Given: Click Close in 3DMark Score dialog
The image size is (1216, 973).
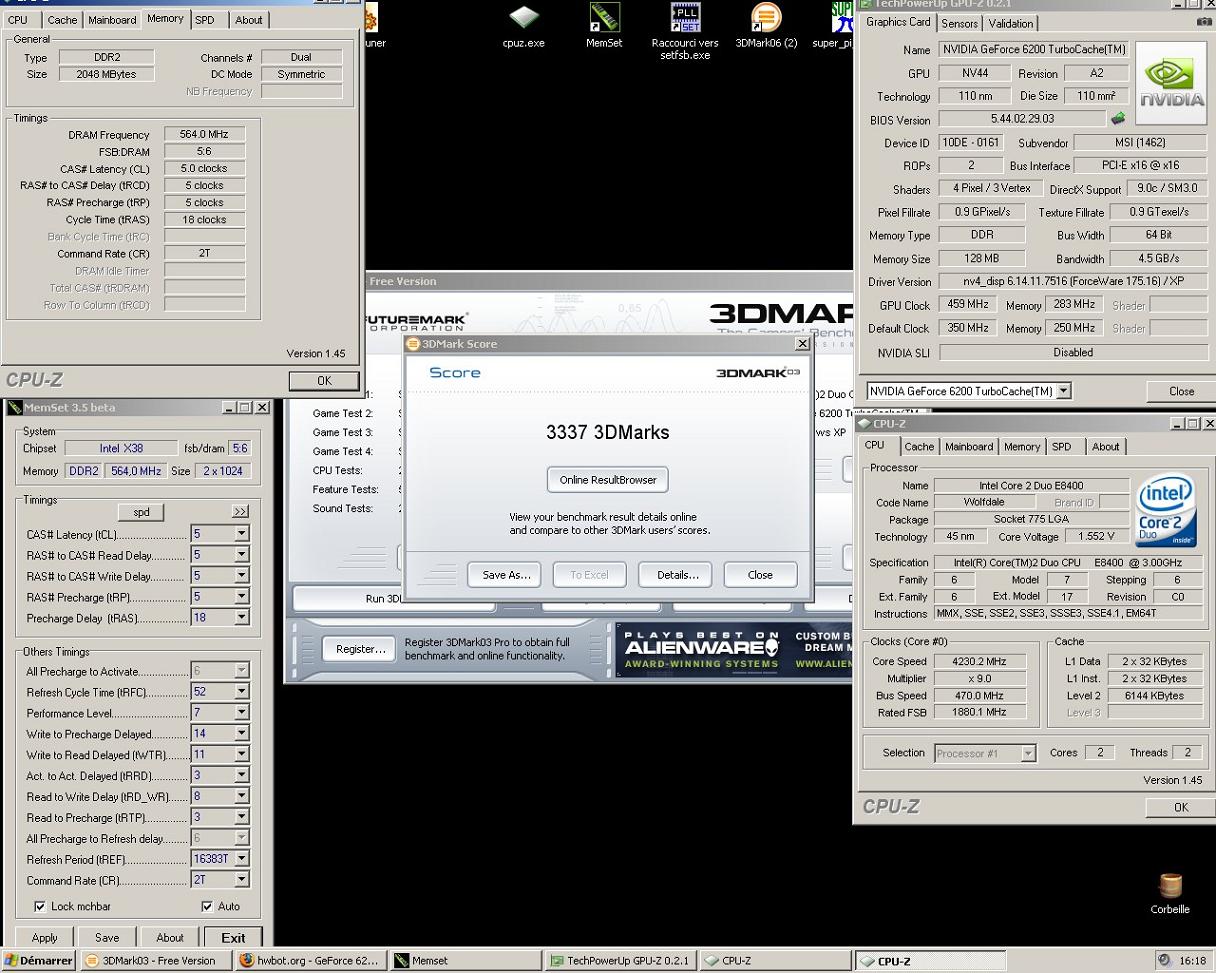Looking at the screenshot, I should tap(760, 575).
